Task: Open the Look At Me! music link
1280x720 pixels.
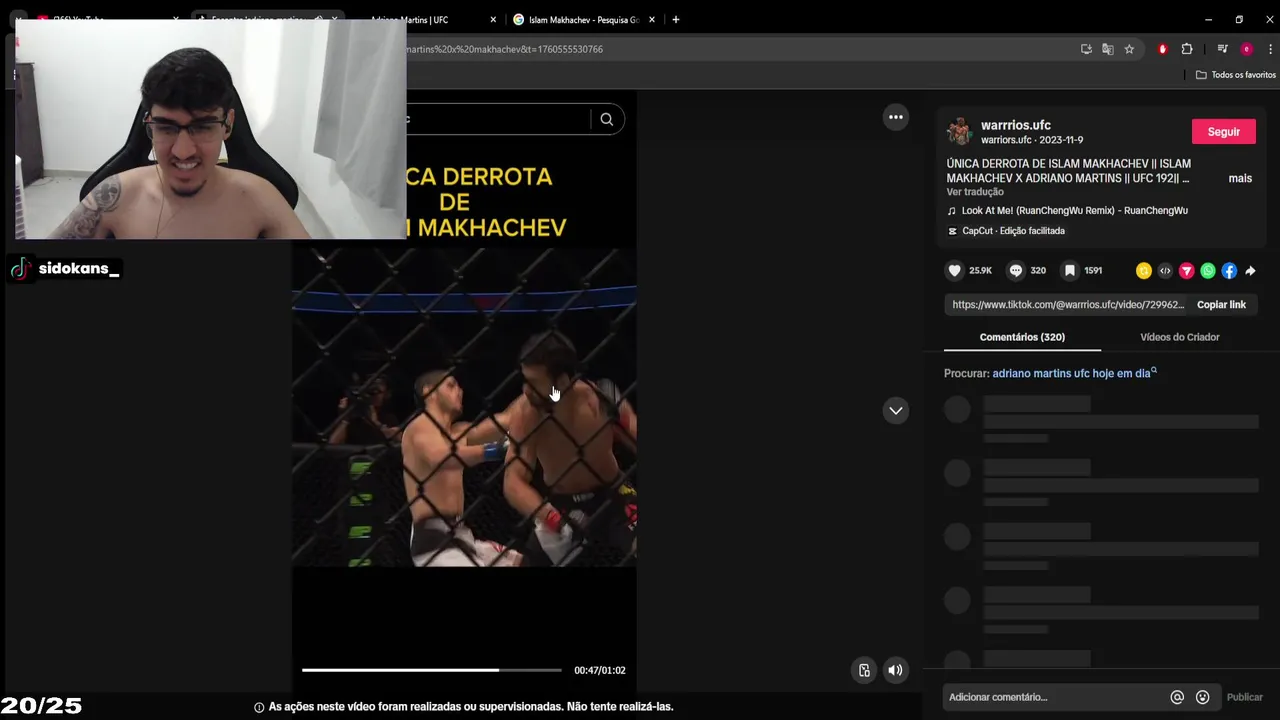Action: click(1074, 211)
